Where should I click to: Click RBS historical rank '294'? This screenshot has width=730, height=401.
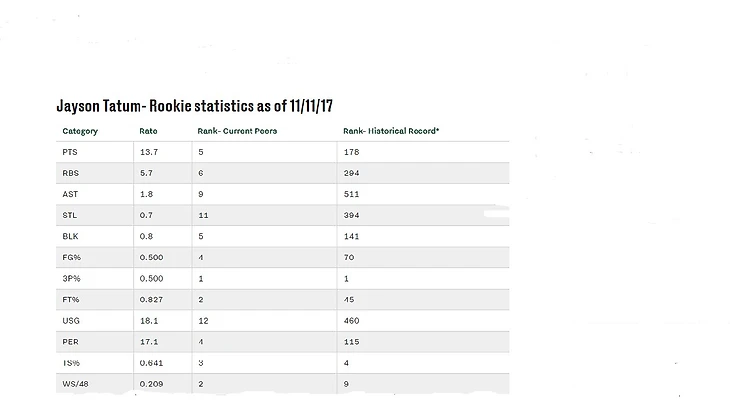351,173
